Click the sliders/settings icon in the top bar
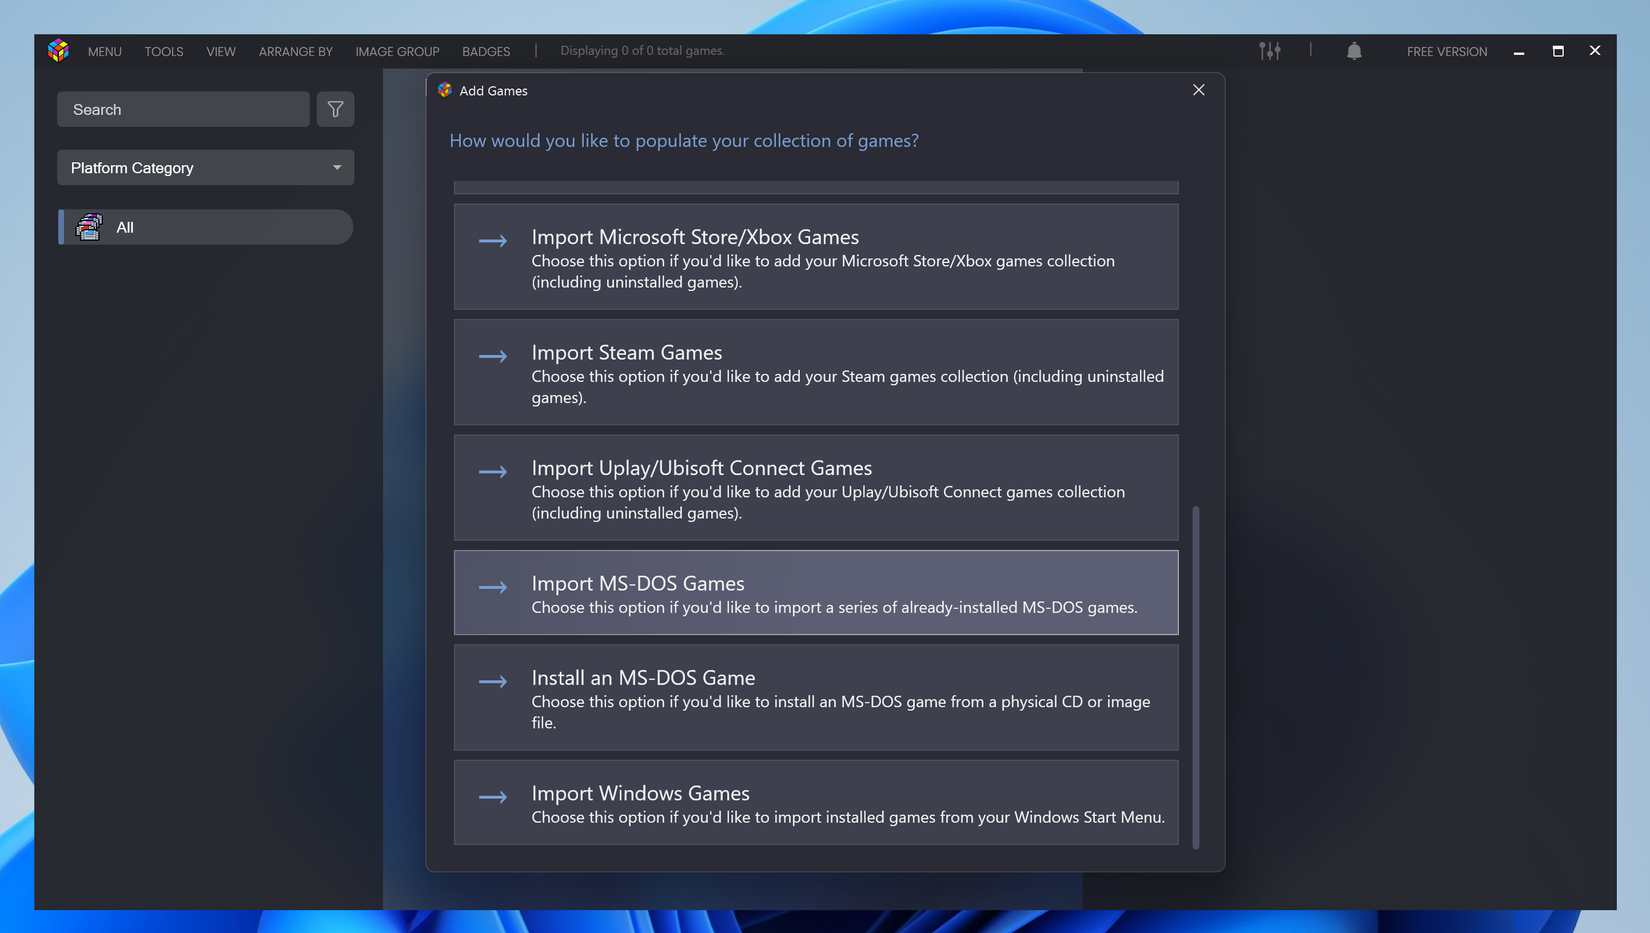 1270,50
